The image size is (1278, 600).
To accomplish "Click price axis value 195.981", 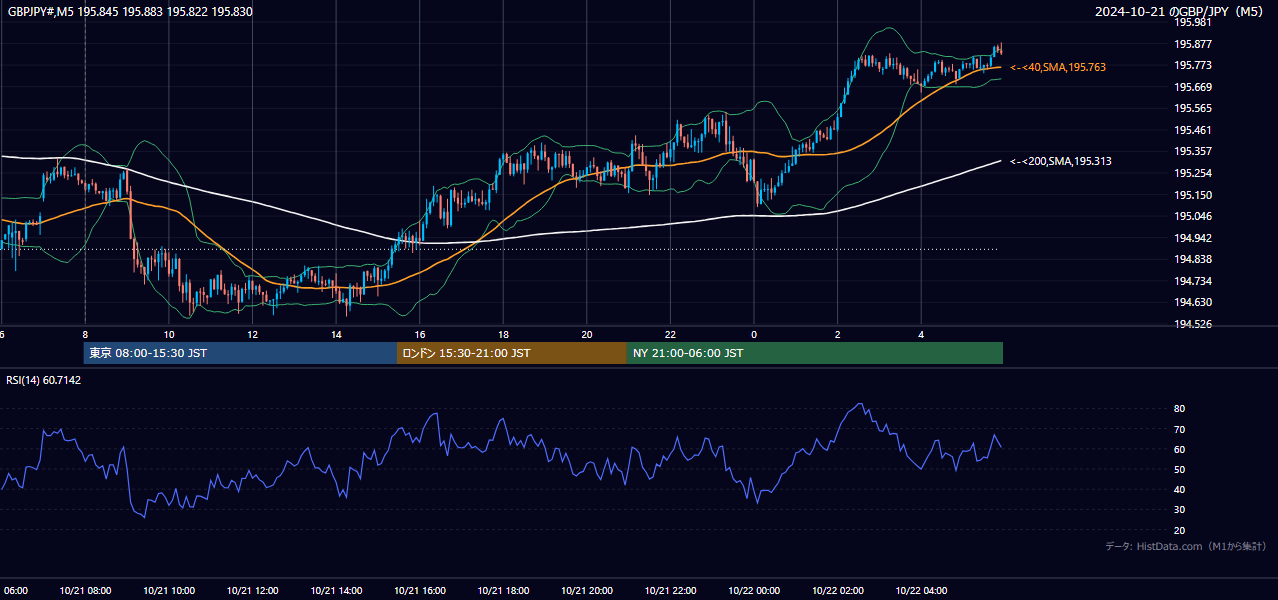I will (1194, 22).
